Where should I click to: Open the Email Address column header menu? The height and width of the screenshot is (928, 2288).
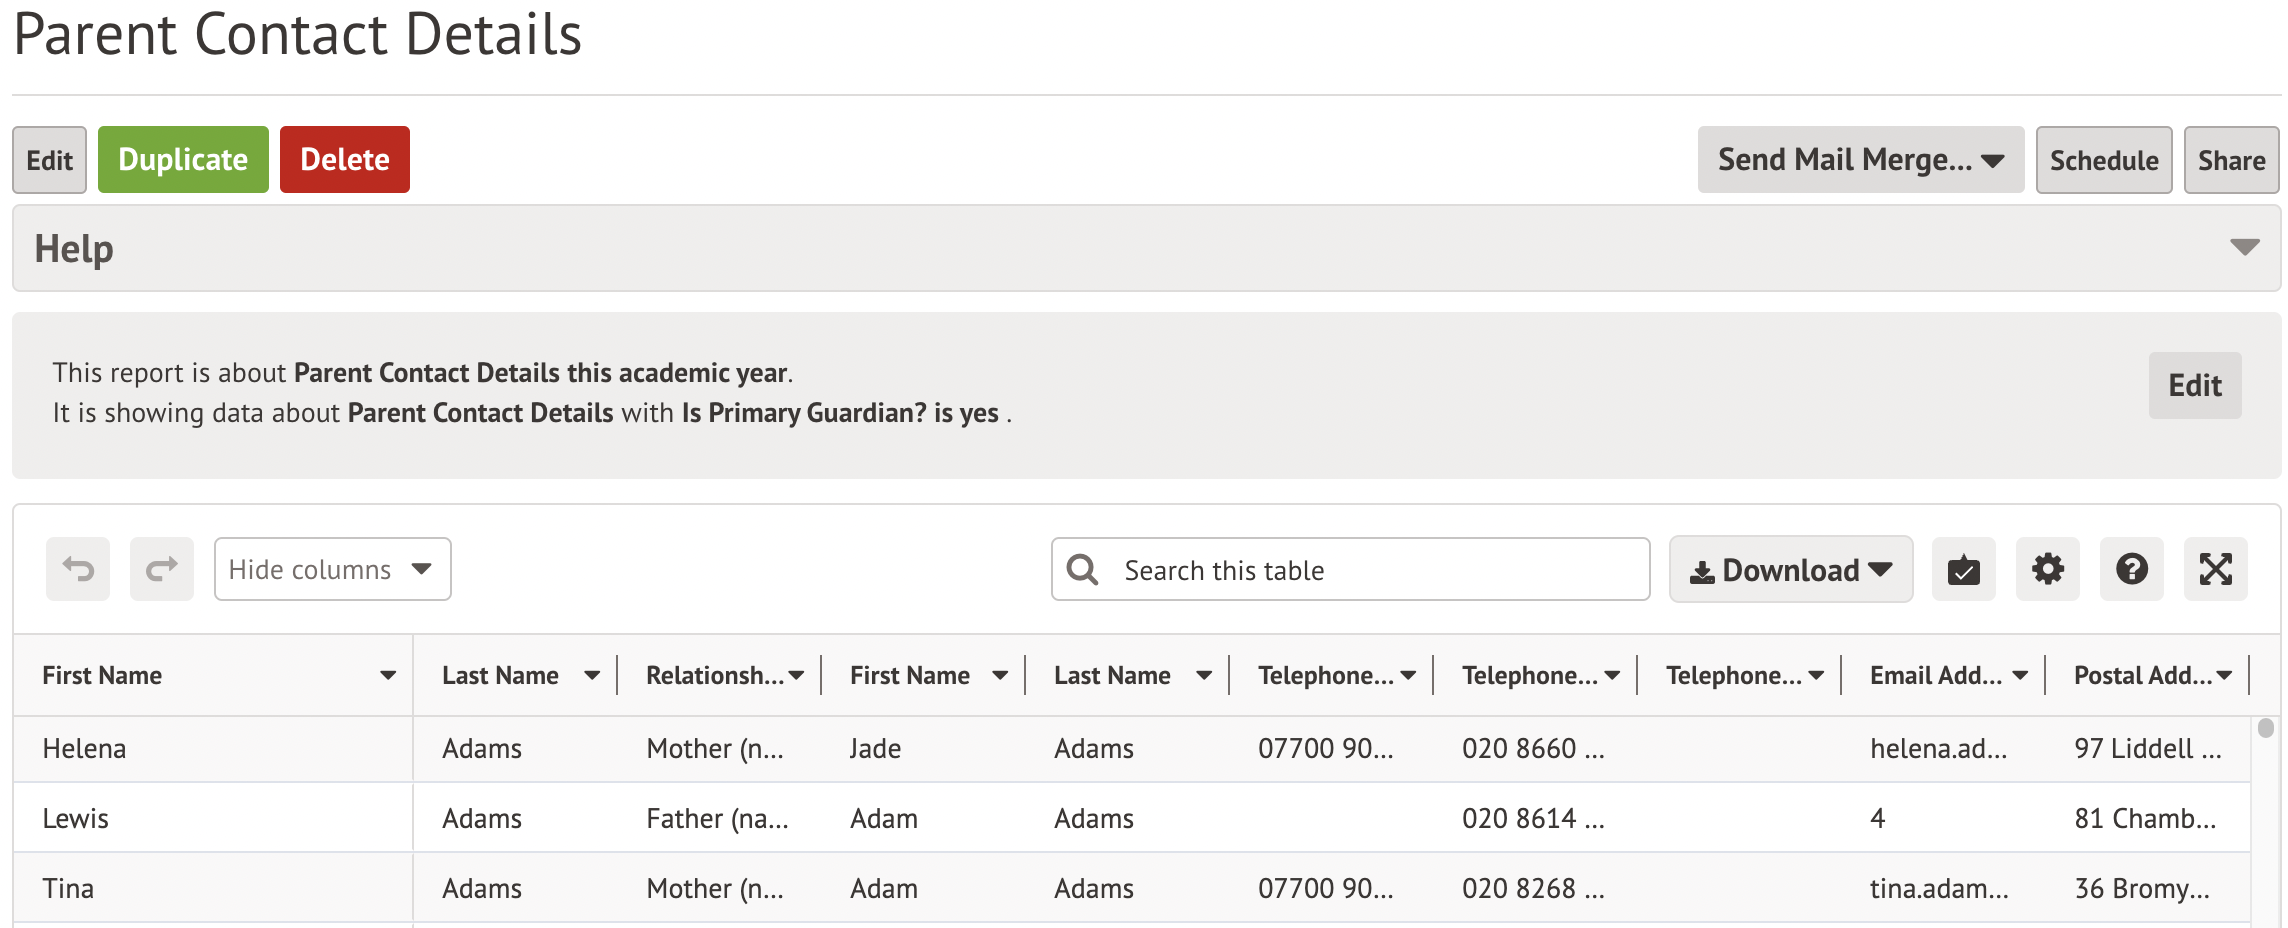[x=2020, y=676]
